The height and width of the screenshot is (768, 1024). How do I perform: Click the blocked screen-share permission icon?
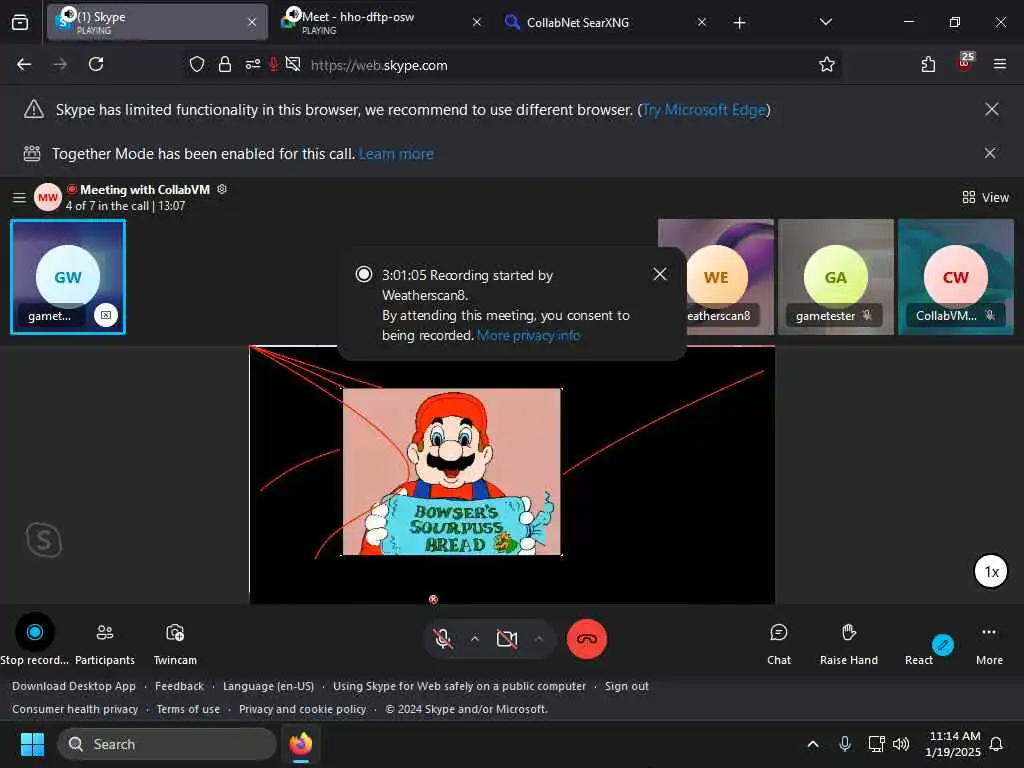click(293, 64)
